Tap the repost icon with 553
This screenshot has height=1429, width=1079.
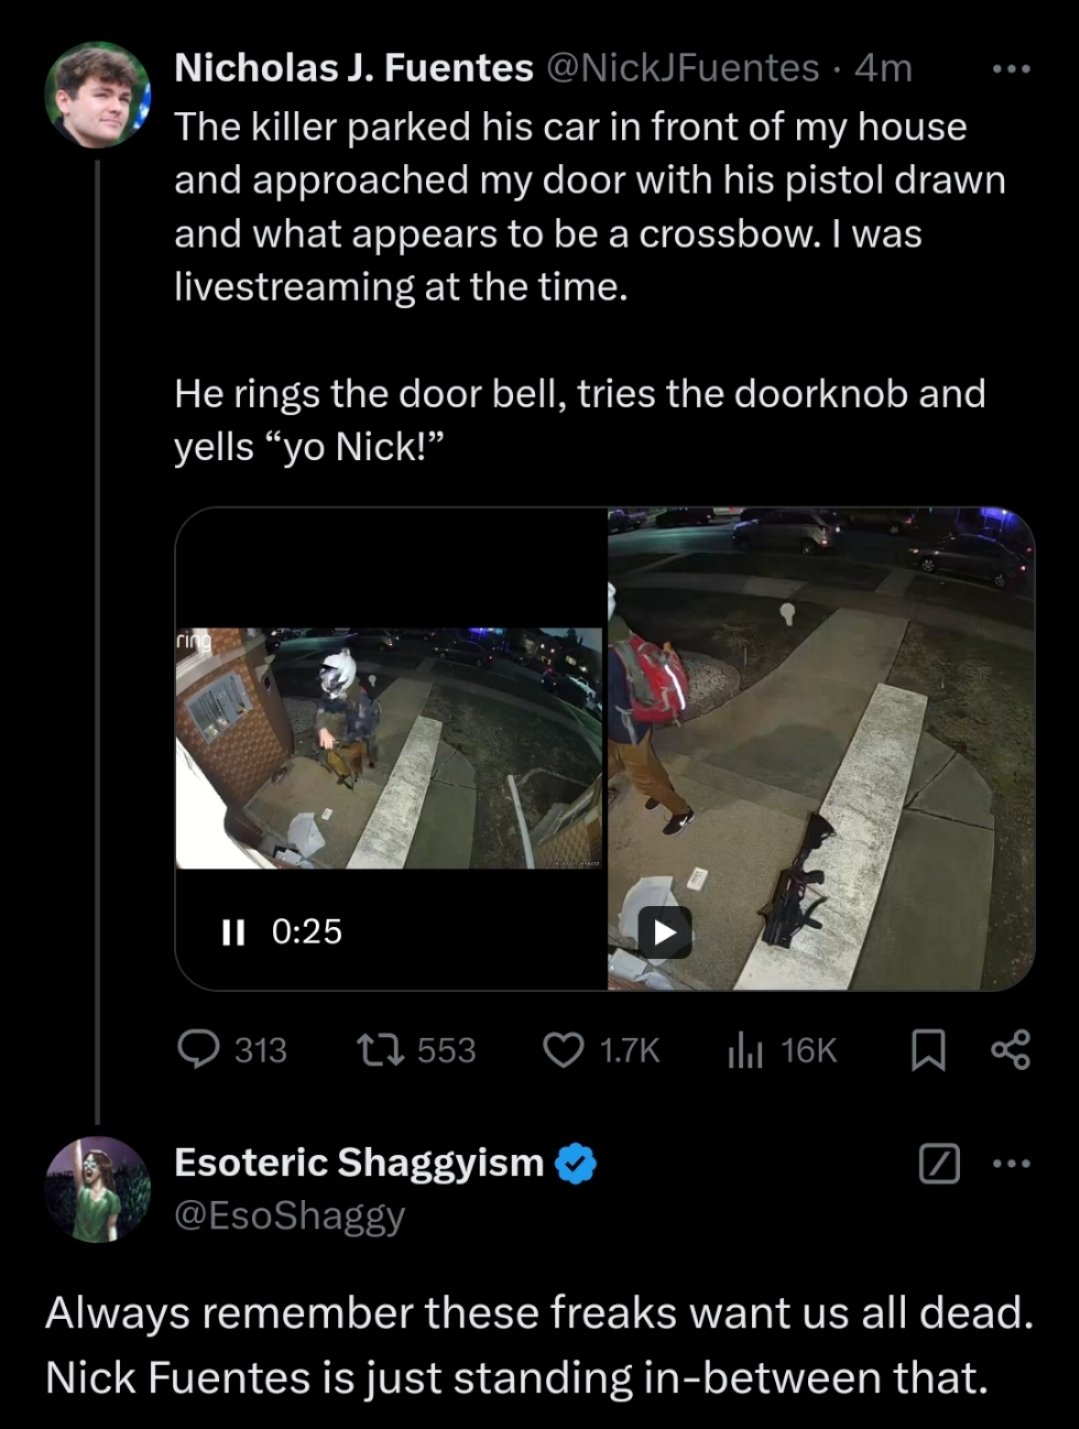coord(381,1049)
